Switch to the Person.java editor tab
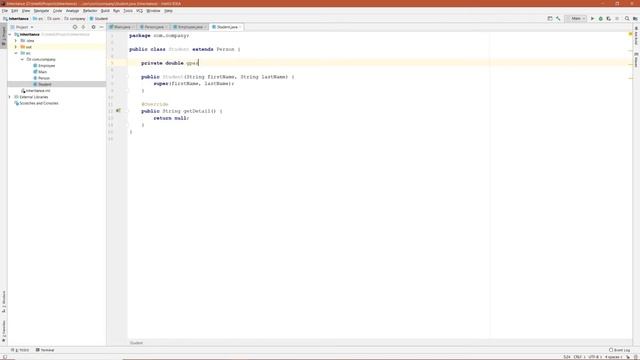 coord(153,27)
